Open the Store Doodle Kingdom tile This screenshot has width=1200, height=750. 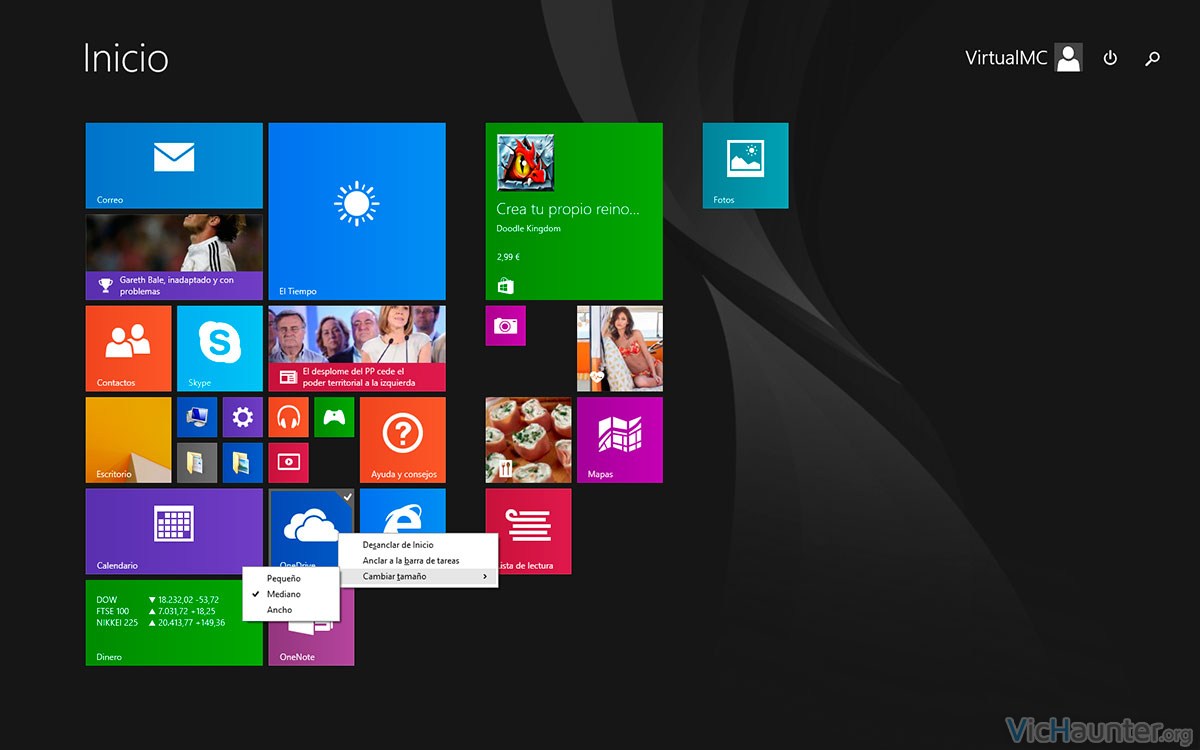tap(574, 211)
